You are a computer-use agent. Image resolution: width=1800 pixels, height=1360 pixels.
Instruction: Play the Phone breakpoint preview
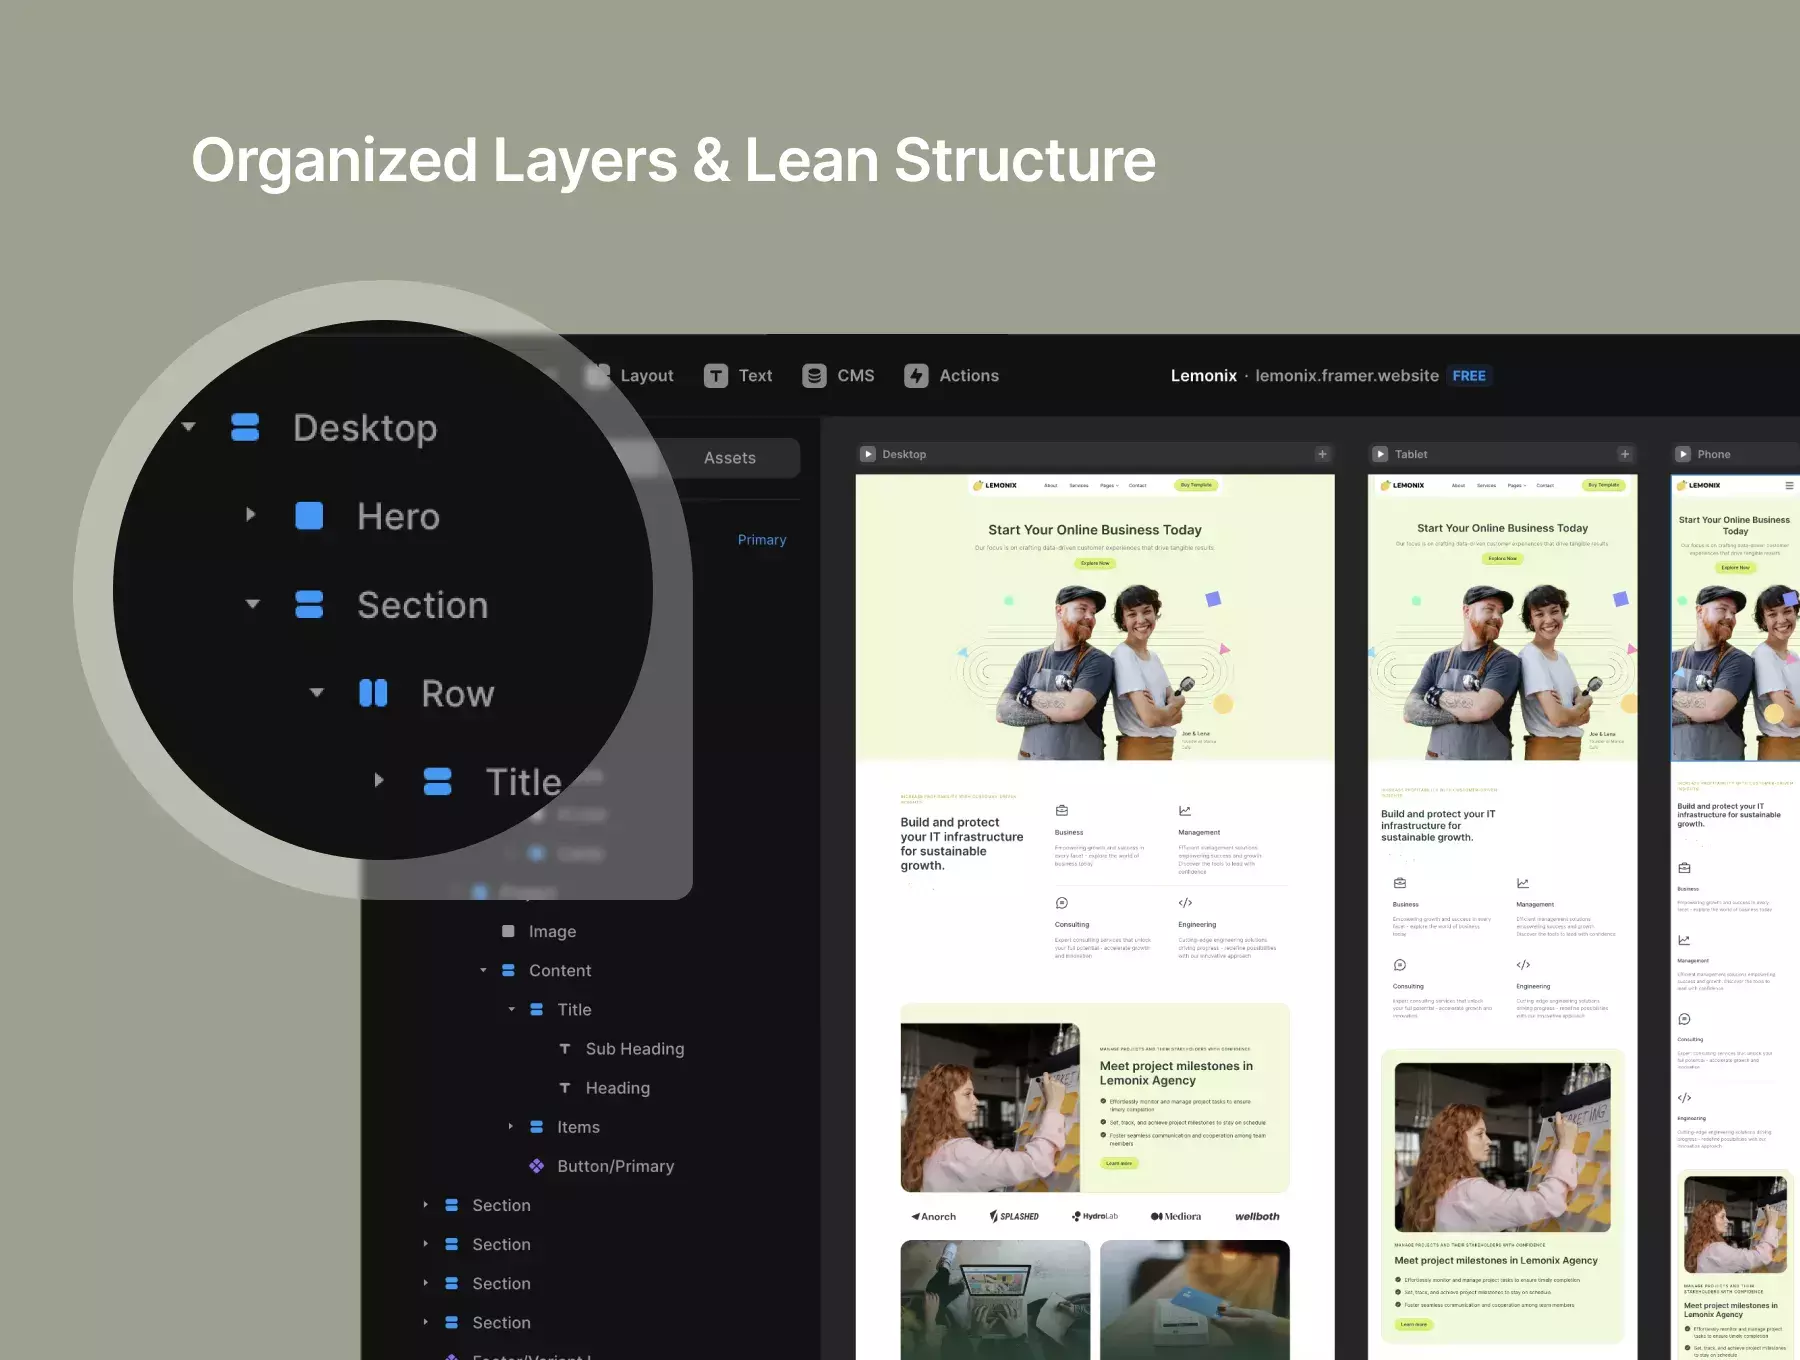tap(1683, 454)
